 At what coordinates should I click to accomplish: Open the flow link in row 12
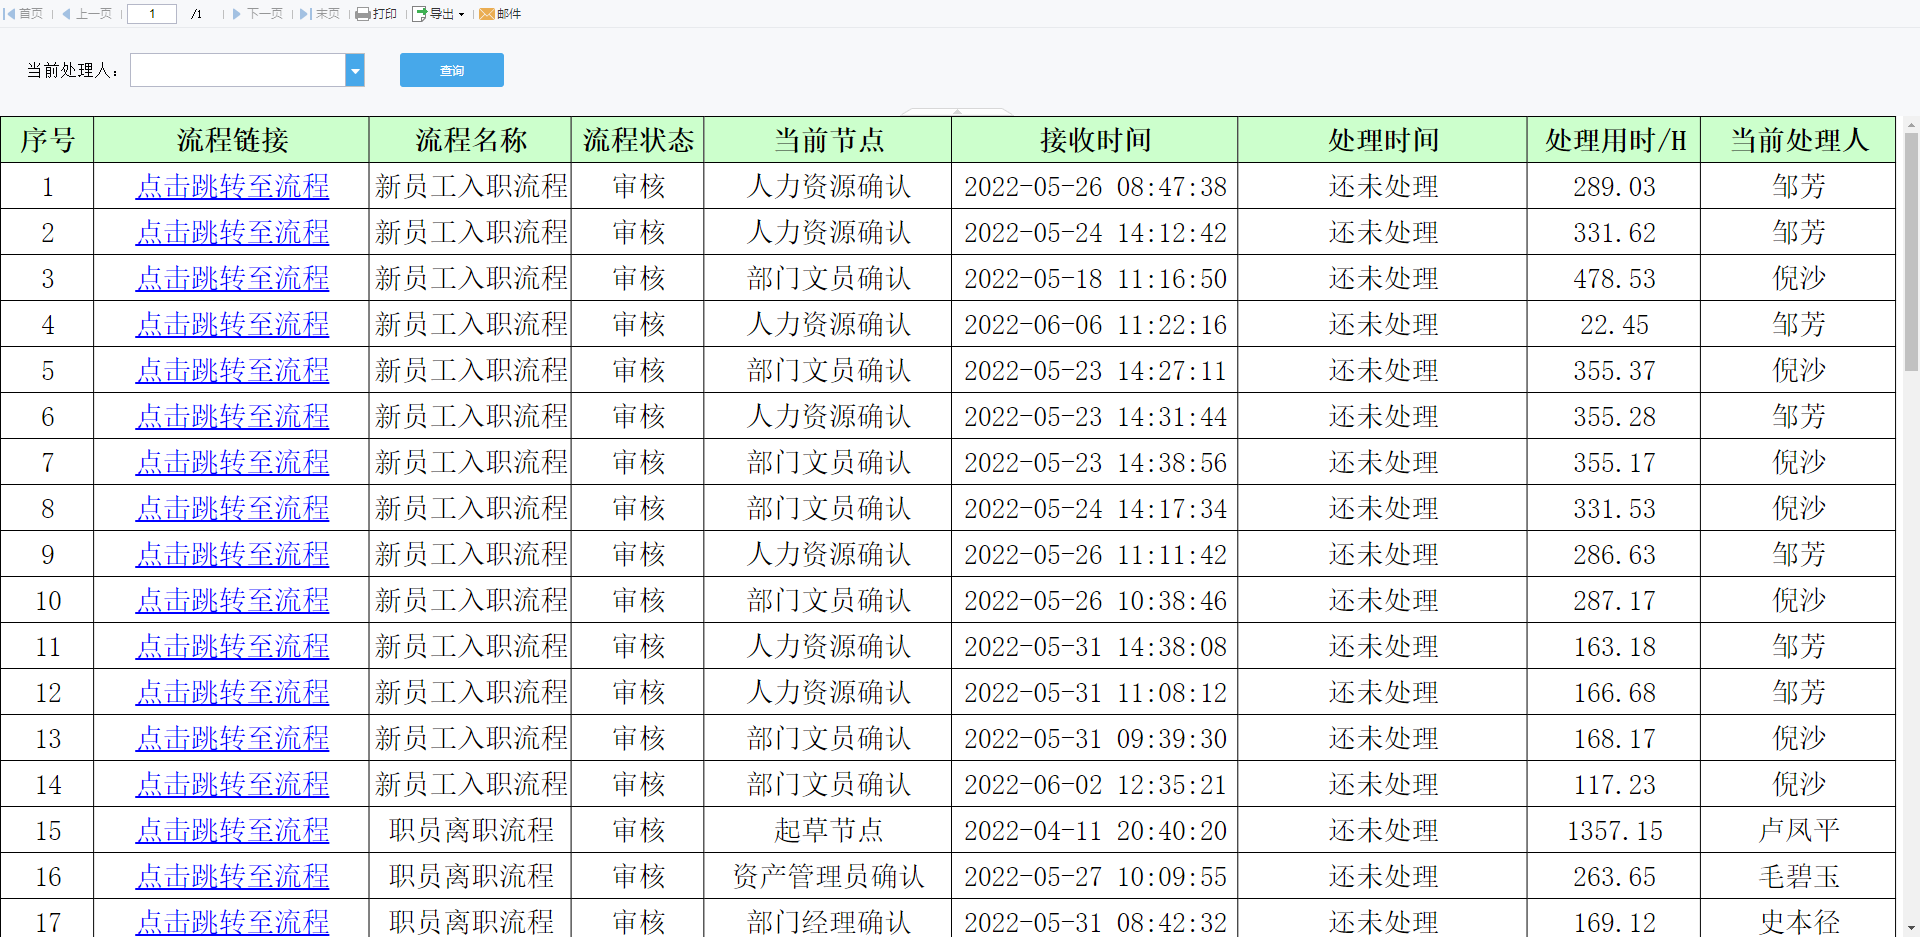[232, 692]
